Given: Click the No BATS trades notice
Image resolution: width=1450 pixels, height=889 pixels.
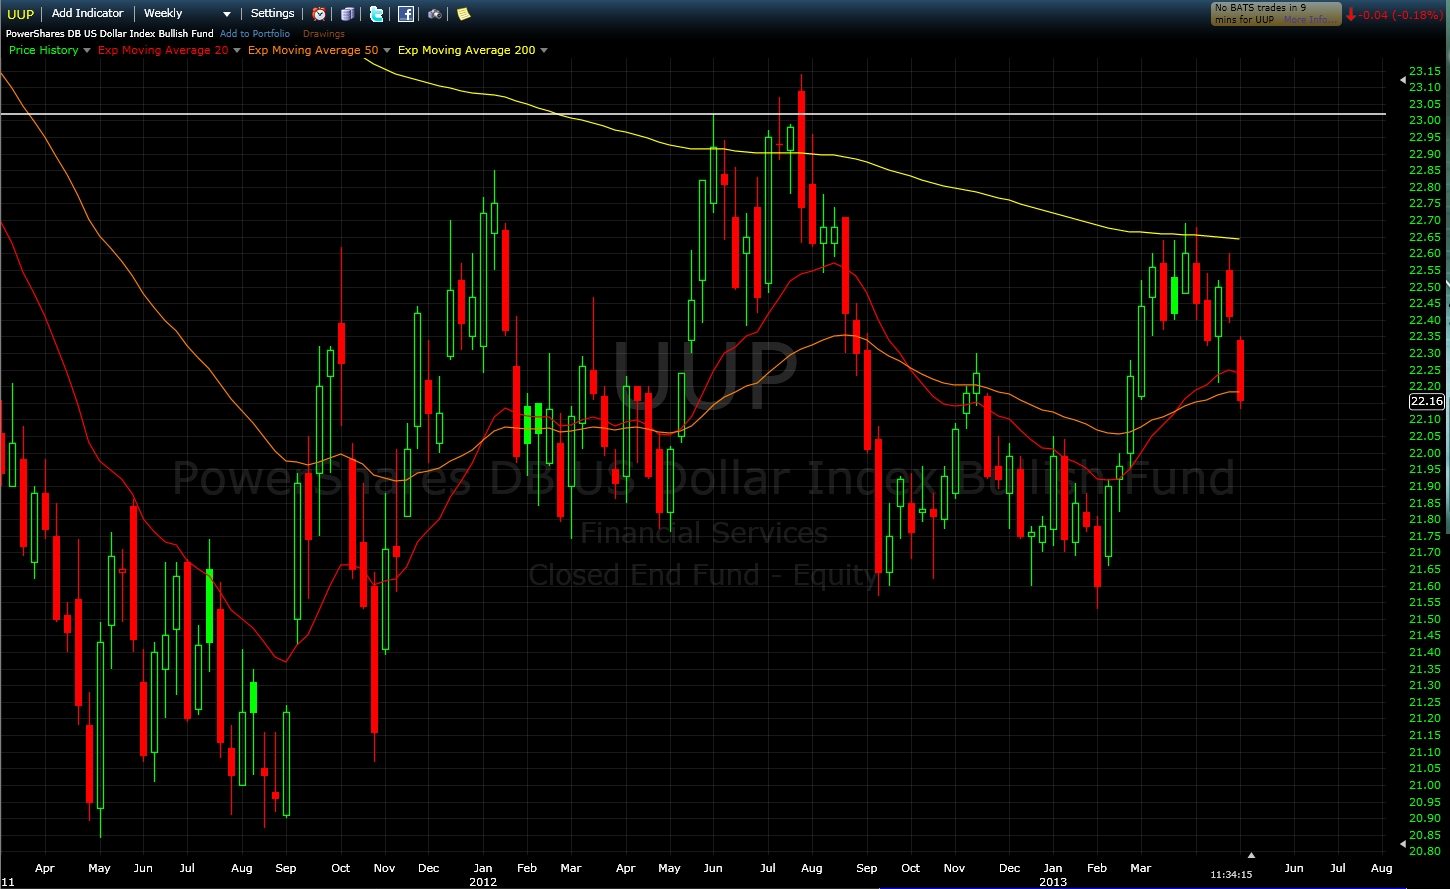Looking at the screenshot, I should (x=1275, y=13).
